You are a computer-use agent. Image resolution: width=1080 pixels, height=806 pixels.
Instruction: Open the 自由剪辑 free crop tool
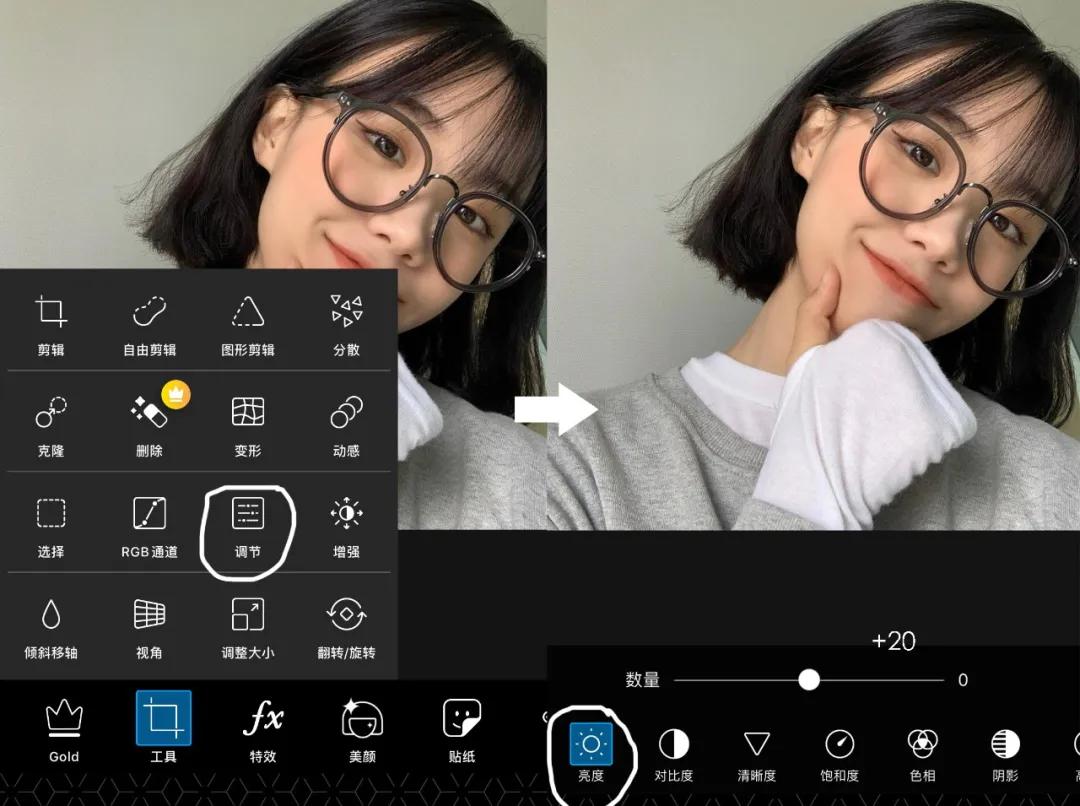[x=148, y=325]
